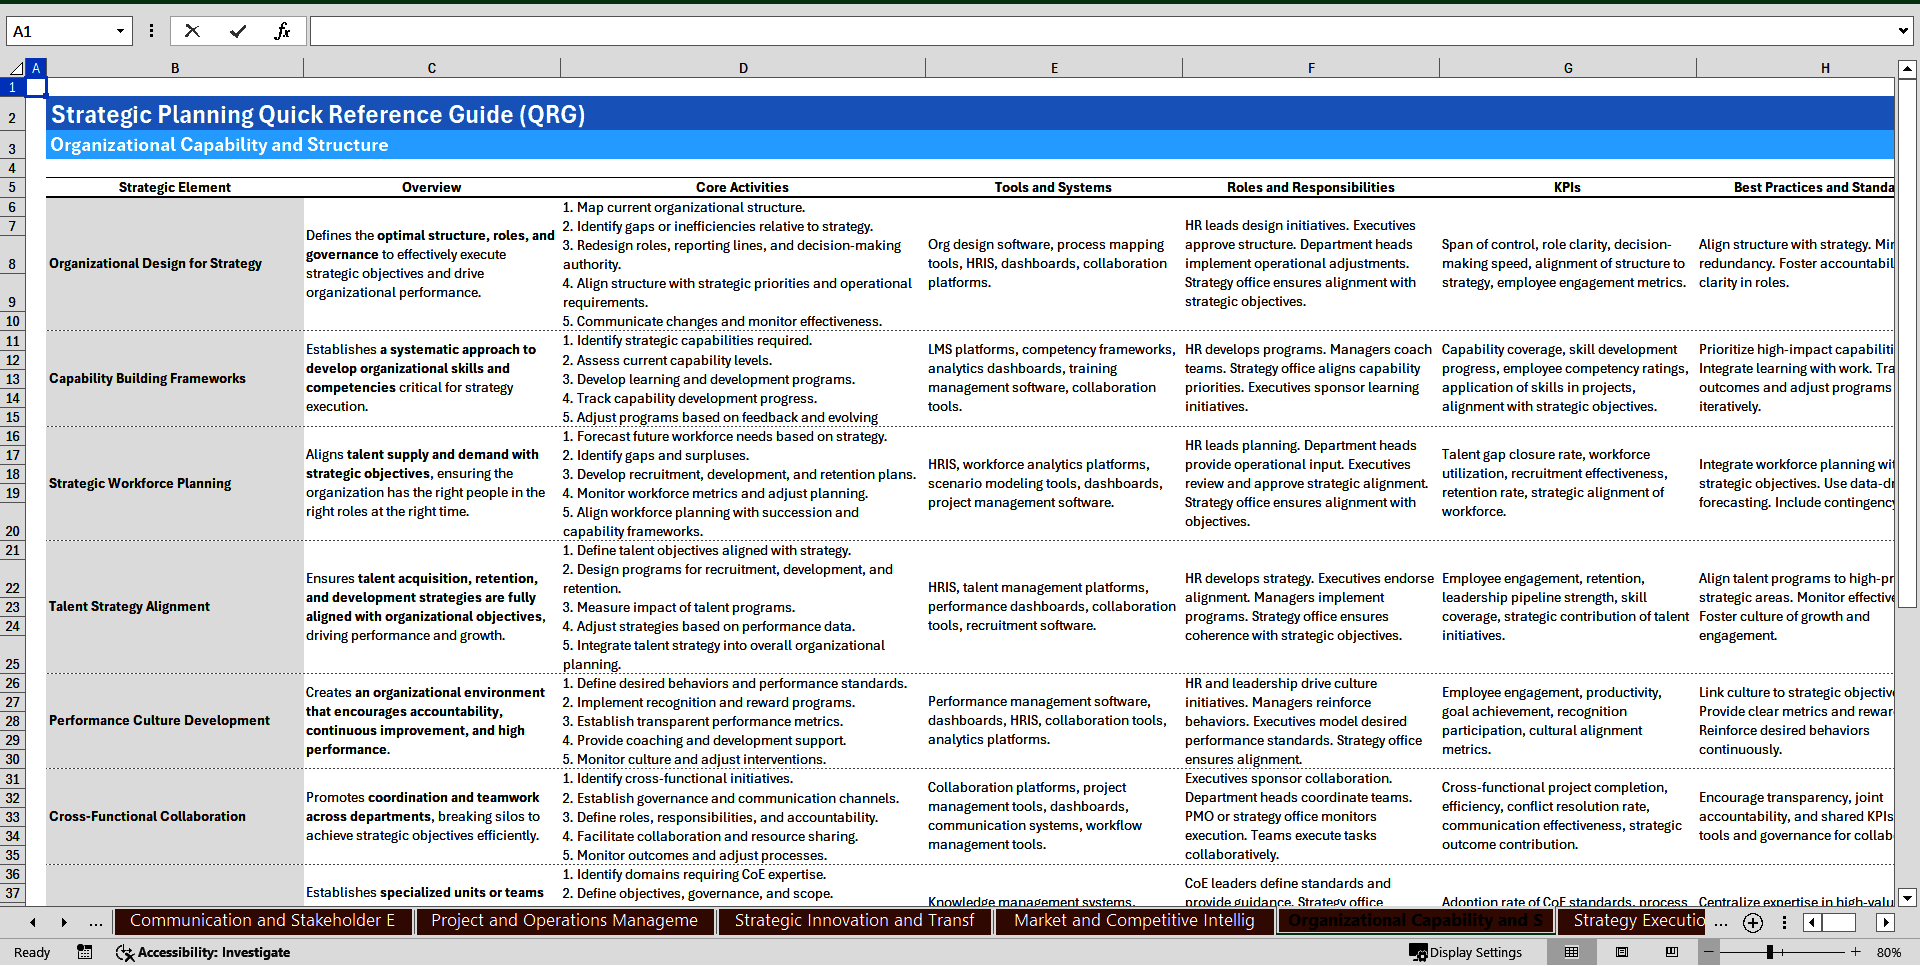1920x966 pixels.
Task: Open Page Break Preview from the status bar
Action: tap(1673, 952)
